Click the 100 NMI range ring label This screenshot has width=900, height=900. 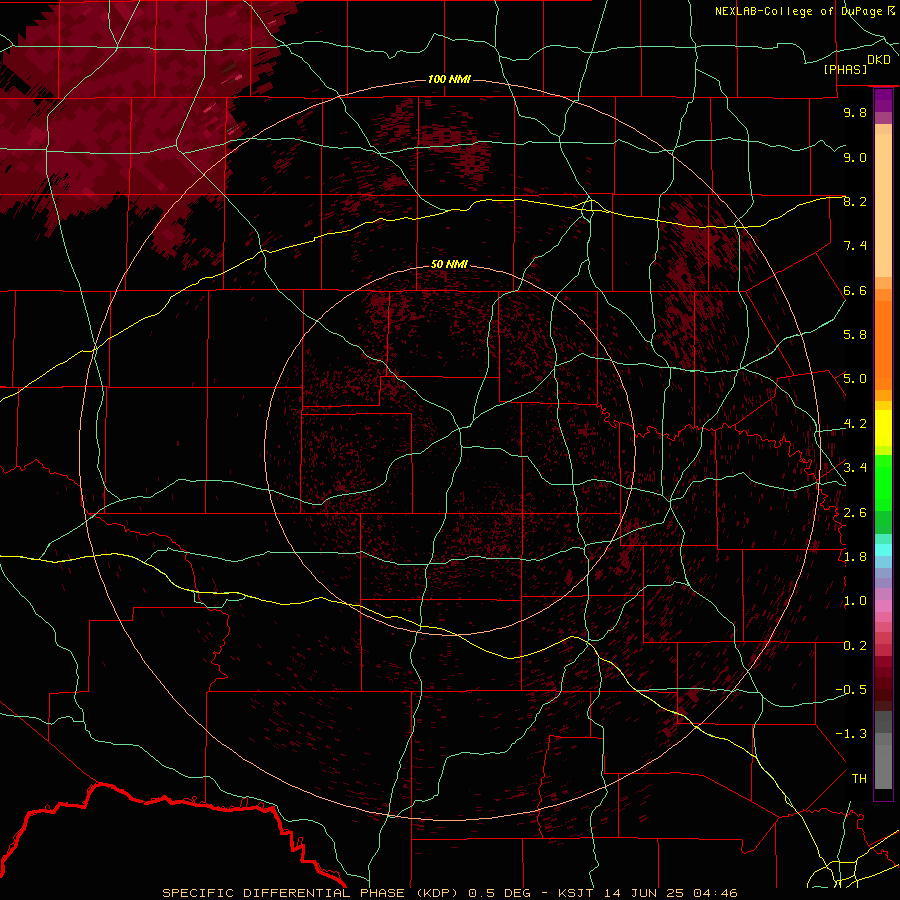[x=449, y=79]
